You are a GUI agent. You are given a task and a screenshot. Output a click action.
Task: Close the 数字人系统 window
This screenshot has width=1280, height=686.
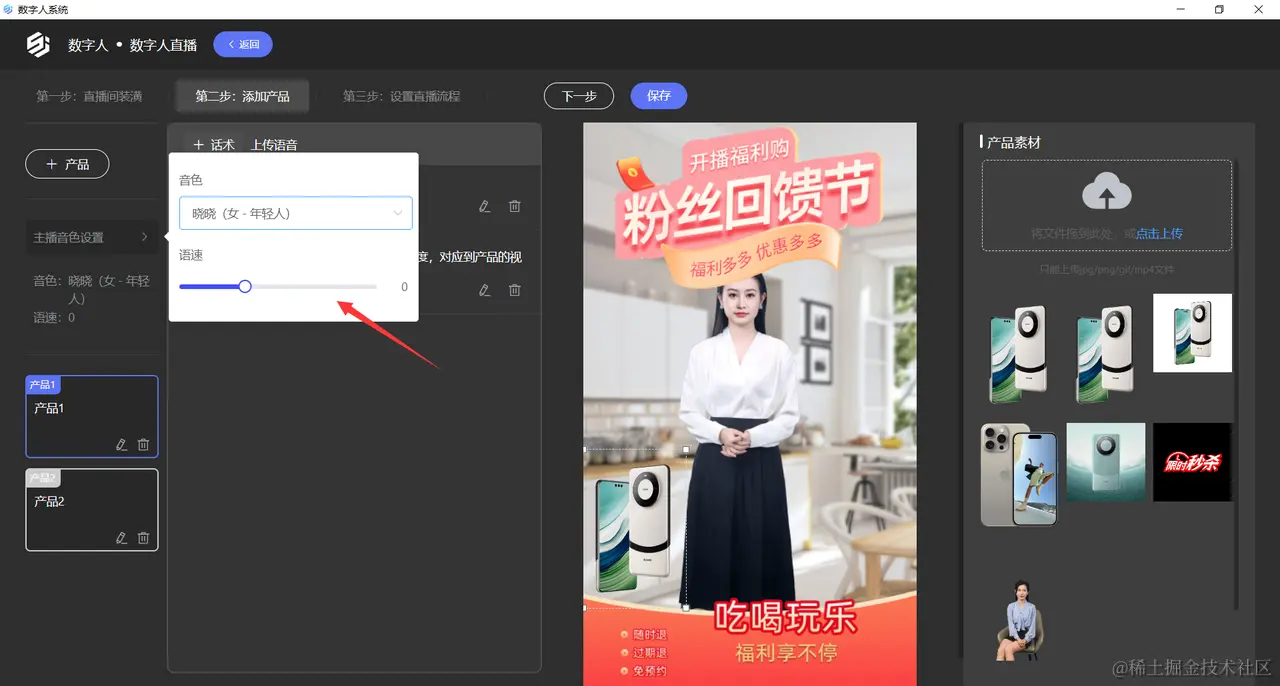pos(1259,9)
